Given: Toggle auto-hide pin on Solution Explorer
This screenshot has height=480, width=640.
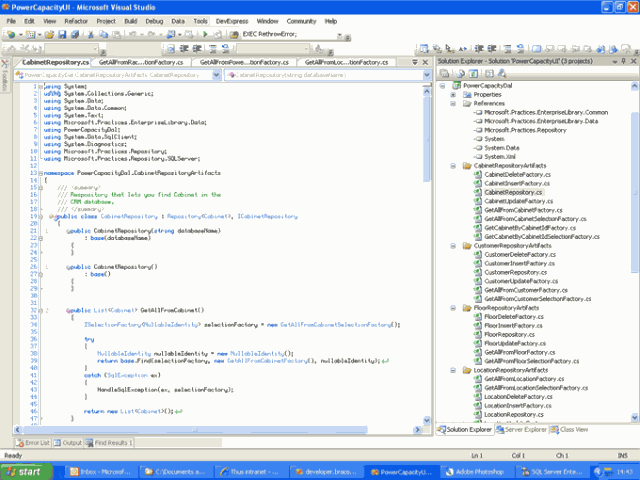Looking at the screenshot, I should point(624,61).
